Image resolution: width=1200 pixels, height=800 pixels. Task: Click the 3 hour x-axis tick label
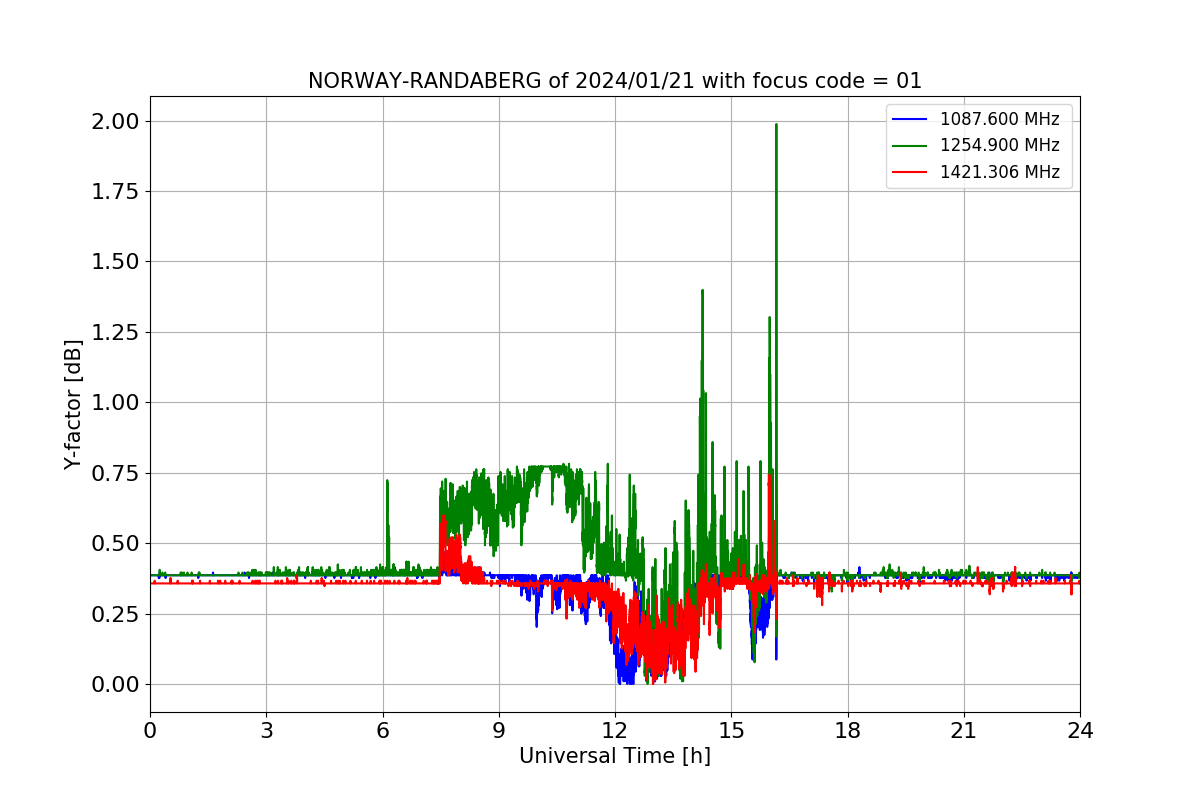click(x=266, y=731)
